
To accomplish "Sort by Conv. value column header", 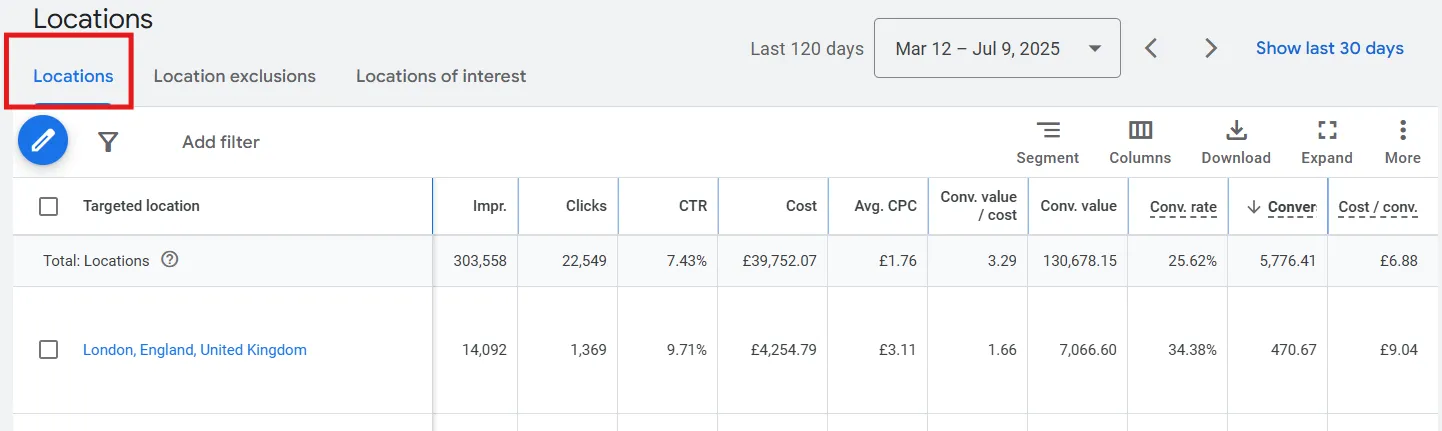I will [1078, 206].
